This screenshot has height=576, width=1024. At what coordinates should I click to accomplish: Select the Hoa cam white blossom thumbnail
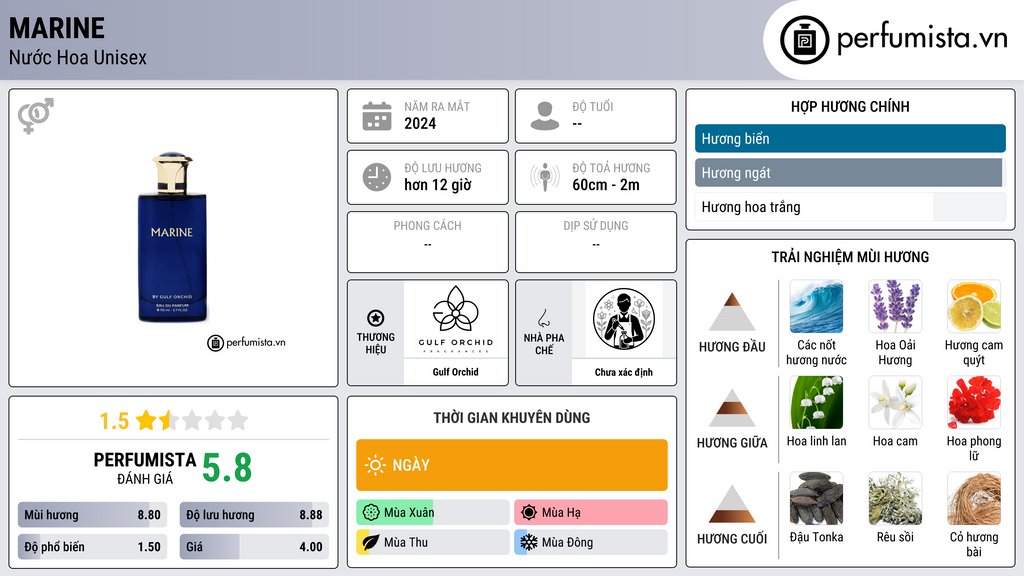pos(895,402)
